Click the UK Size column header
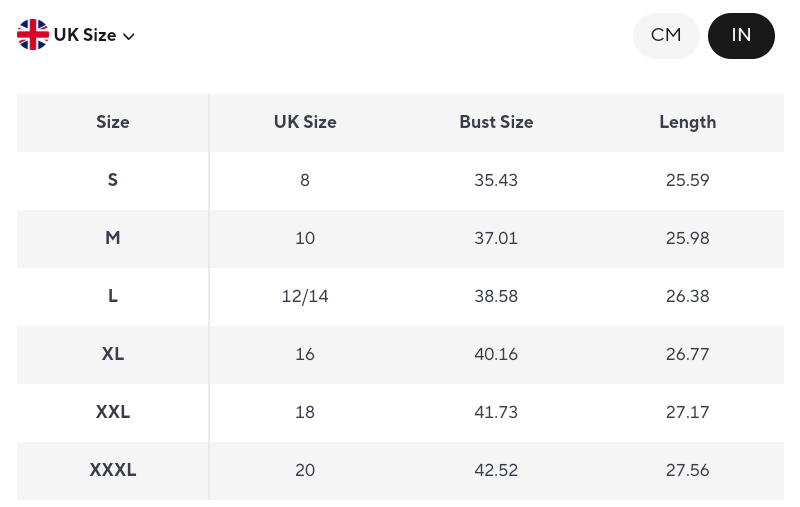Image resolution: width=800 pixels, height=507 pixels. click(305, 123)
